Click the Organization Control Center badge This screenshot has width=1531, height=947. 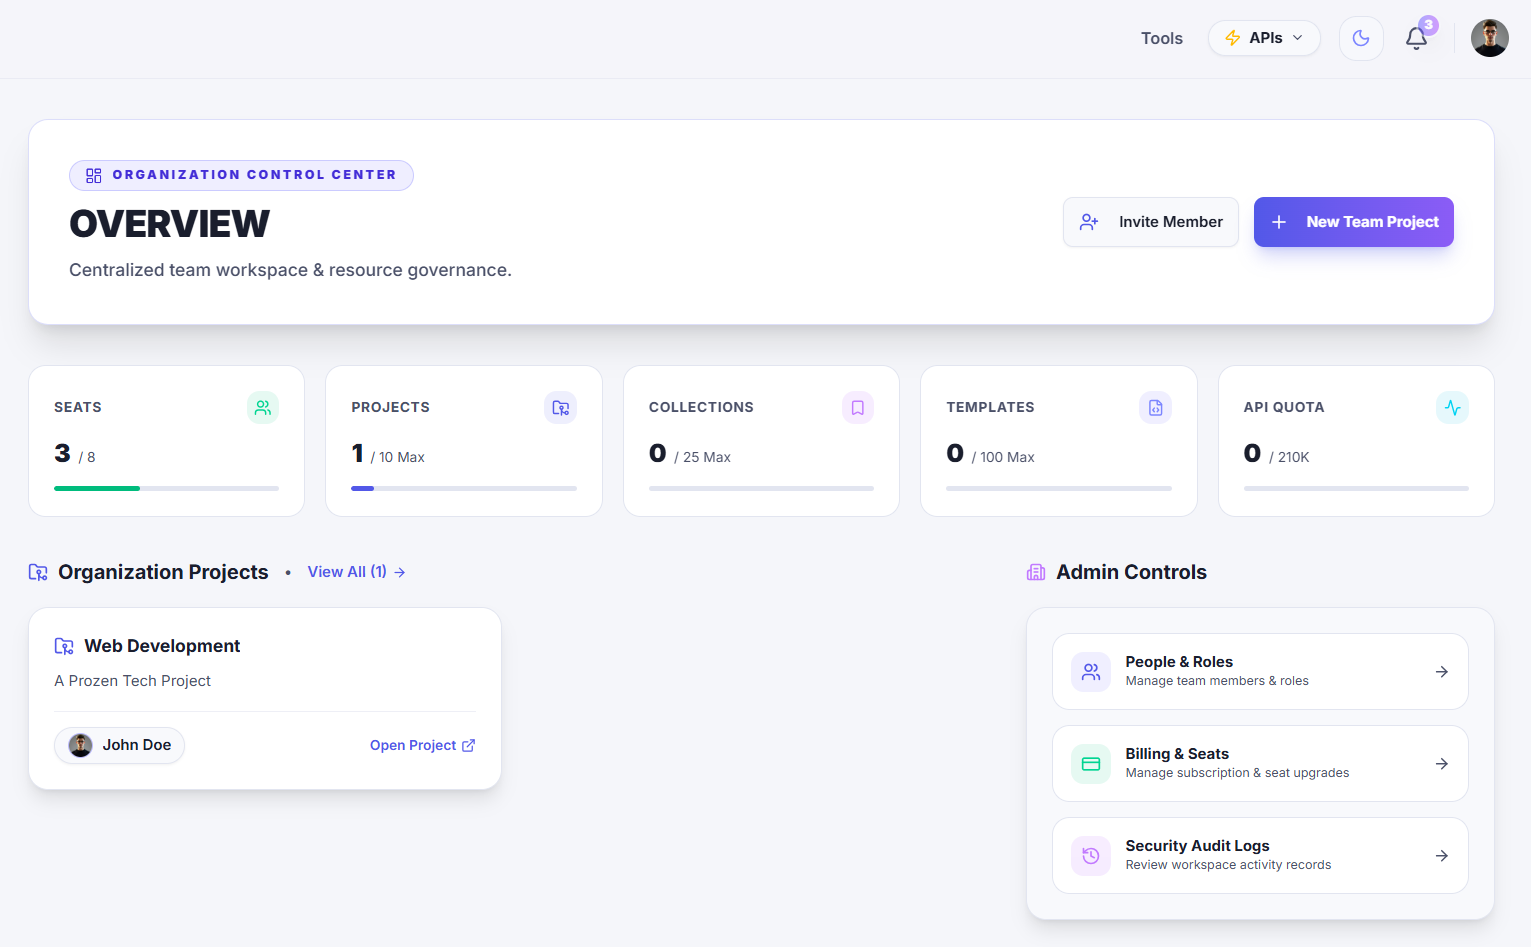pos(241,175)
